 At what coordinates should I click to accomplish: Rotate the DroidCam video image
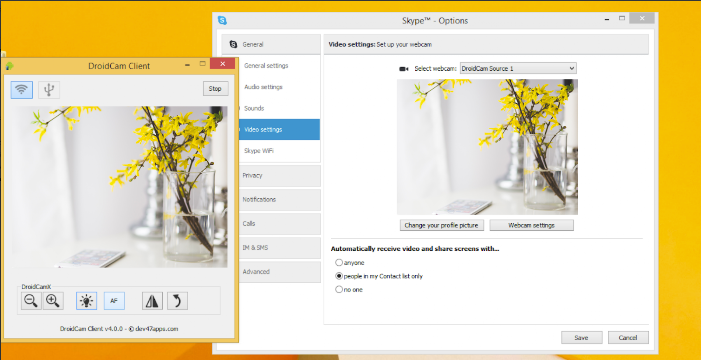[177, 301]
